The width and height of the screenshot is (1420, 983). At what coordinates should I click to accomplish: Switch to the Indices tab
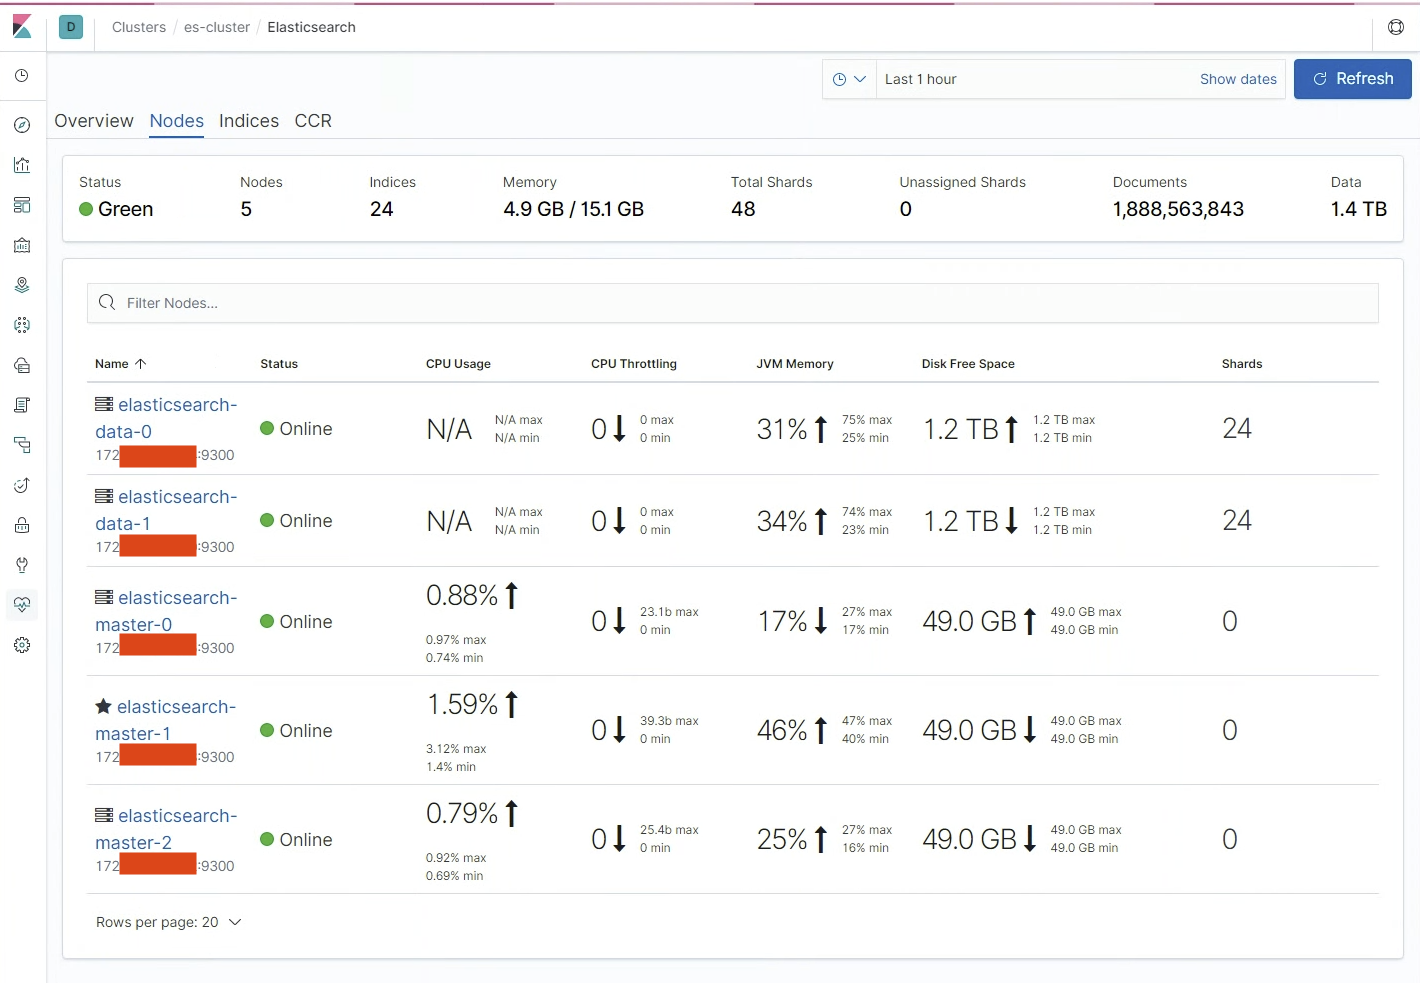[x=249, y=121]
